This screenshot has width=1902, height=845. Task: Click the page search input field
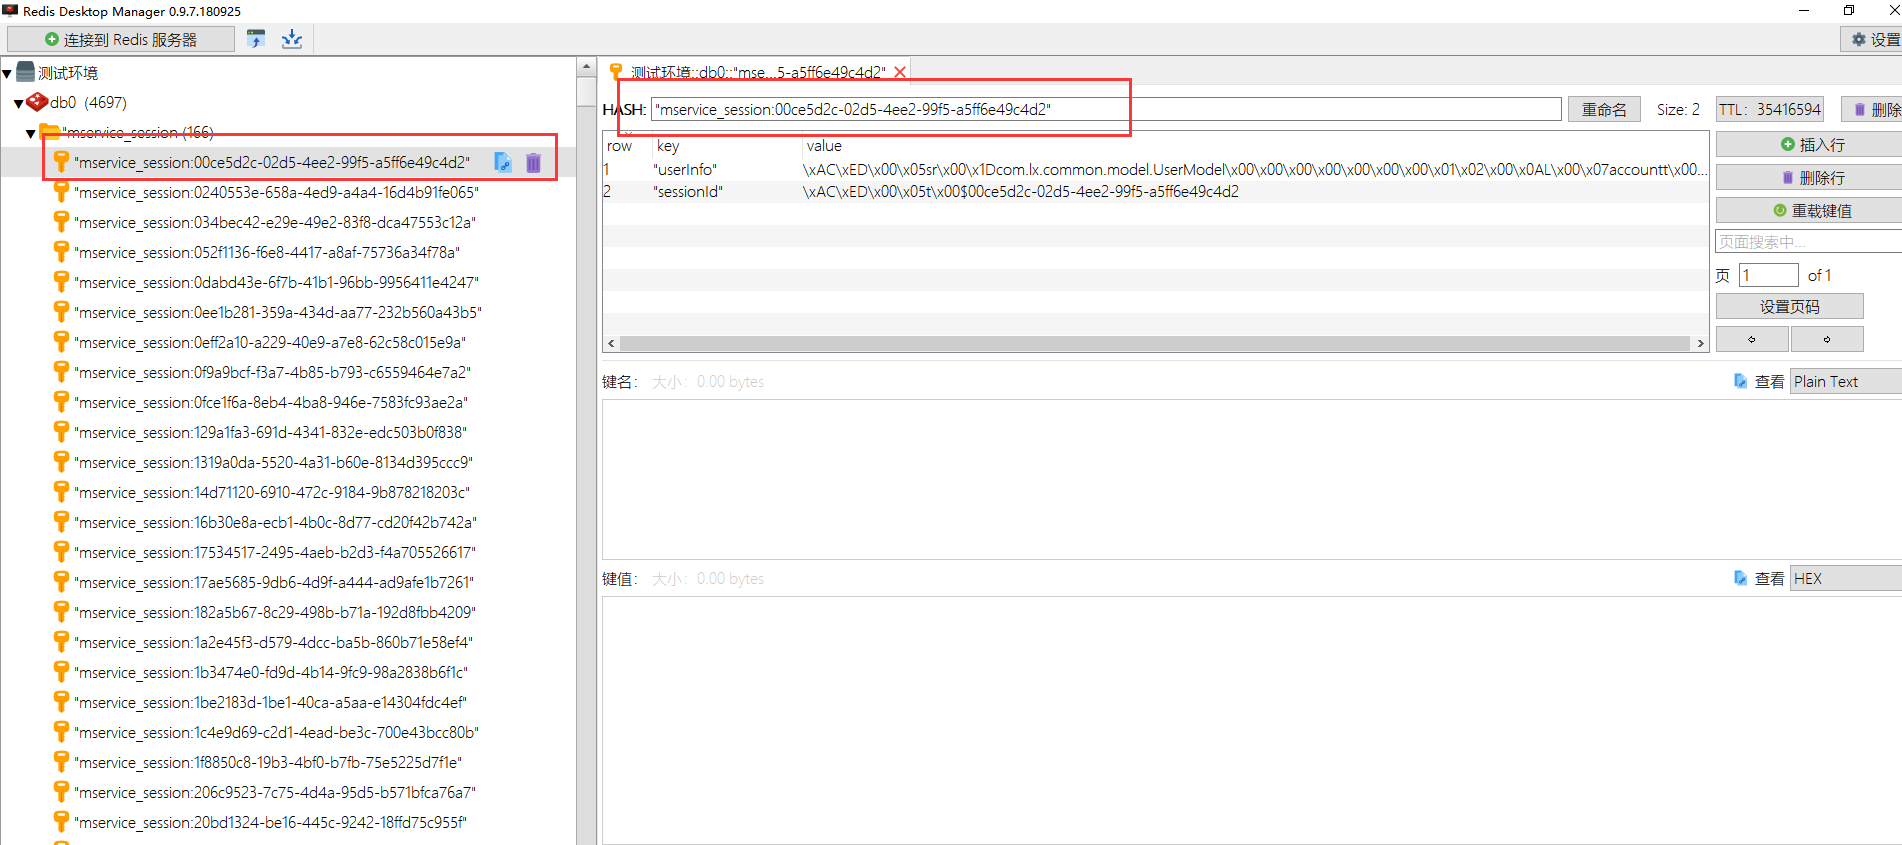[x=1809, y=241]
